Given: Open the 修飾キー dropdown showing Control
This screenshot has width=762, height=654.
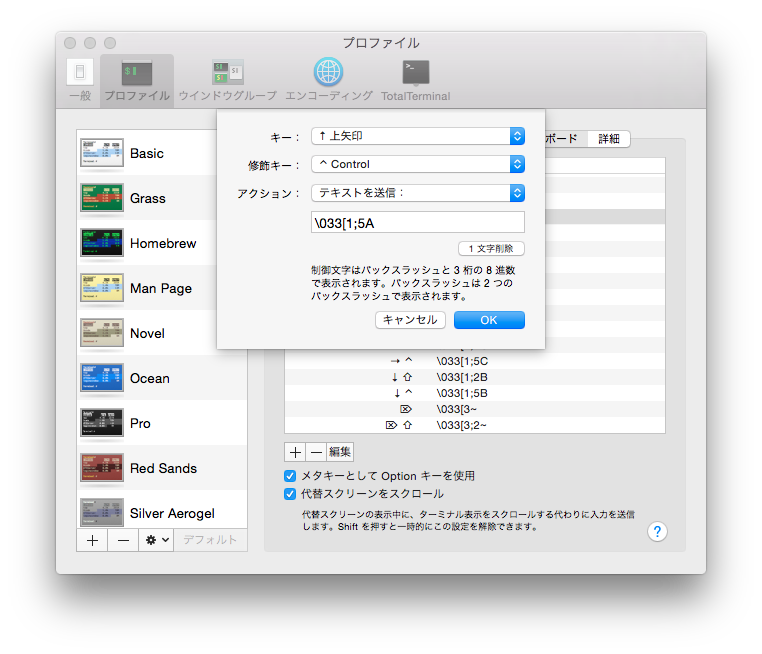Looking at the screenshot, I should [x=418, y=164].
